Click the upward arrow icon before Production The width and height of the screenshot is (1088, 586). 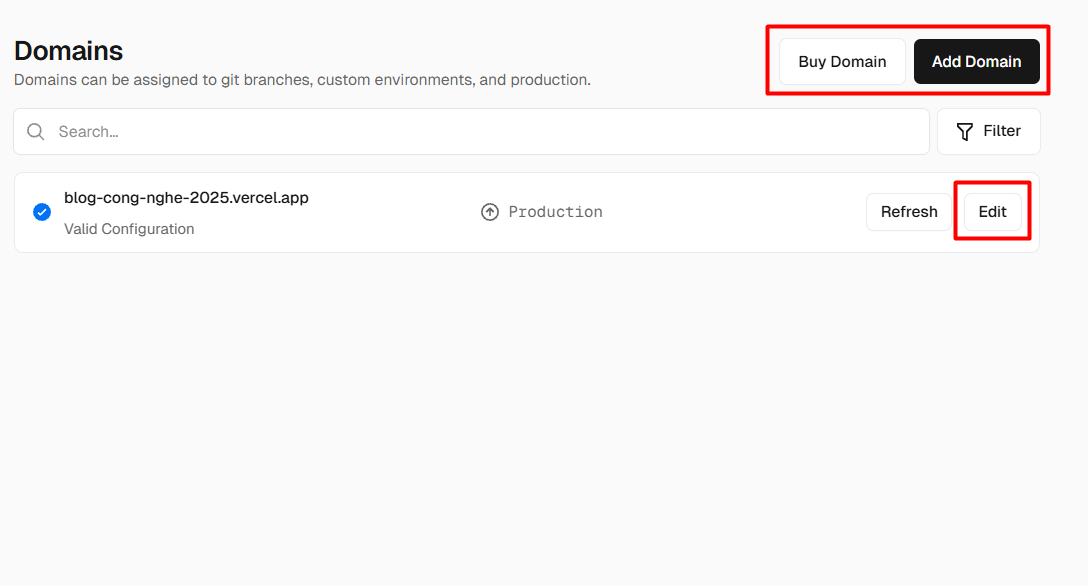[x=490, y=211]
